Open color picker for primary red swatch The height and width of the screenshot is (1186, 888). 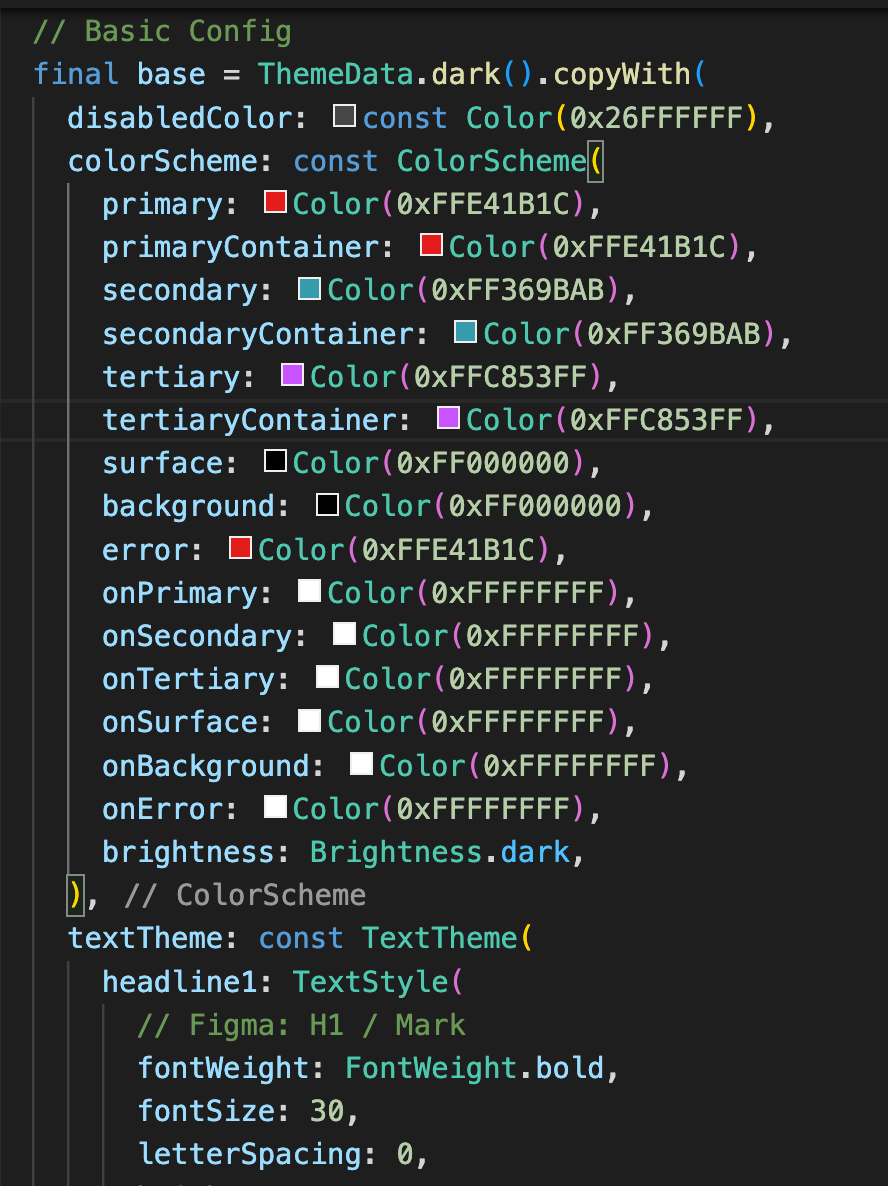(x=275, y=202)
